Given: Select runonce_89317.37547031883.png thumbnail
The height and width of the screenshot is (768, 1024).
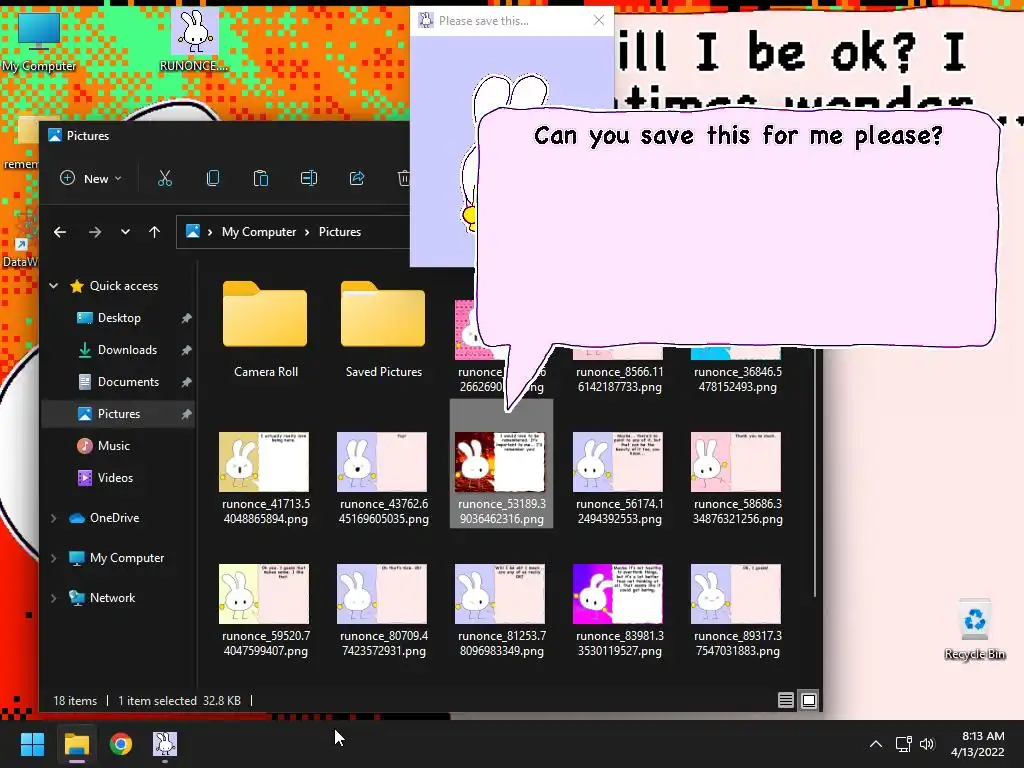Looking at the screenshot, I should pyautogui.click(x=736, y=594).
